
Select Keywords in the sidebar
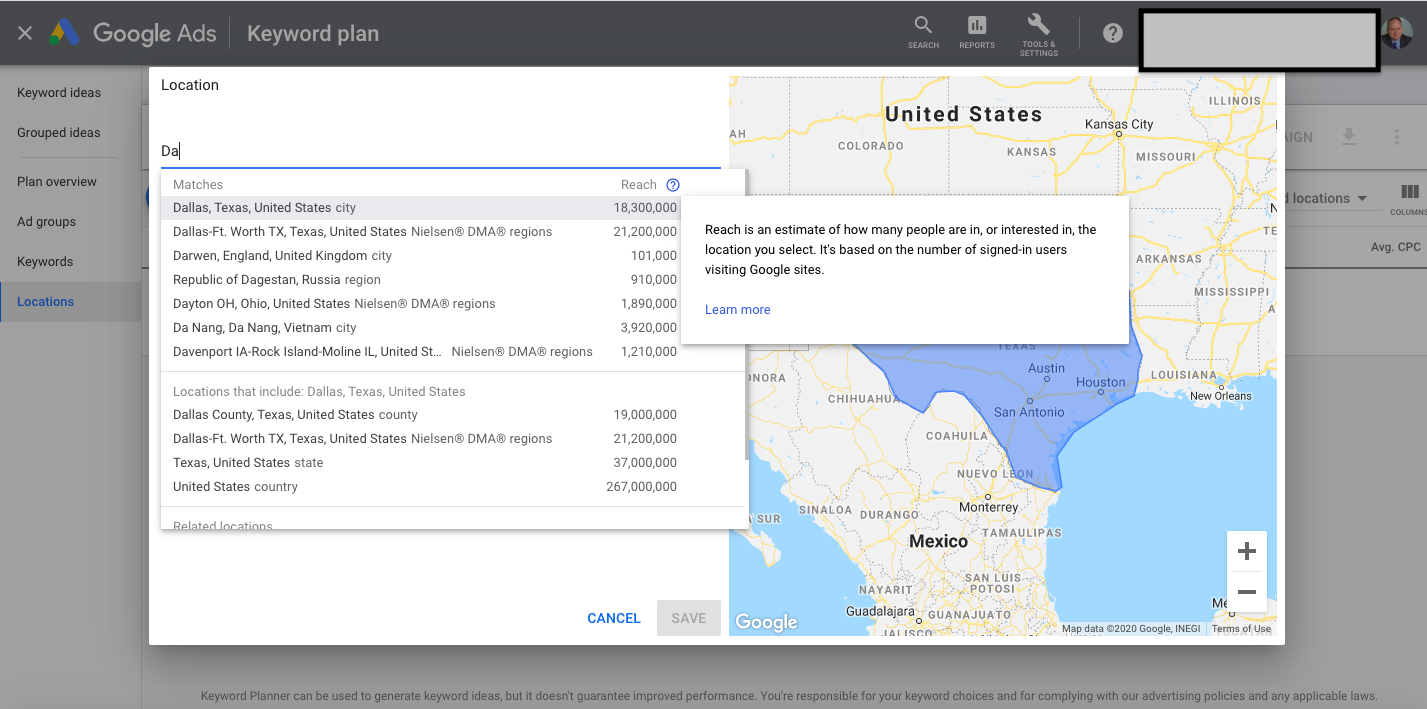click(45, 262)
